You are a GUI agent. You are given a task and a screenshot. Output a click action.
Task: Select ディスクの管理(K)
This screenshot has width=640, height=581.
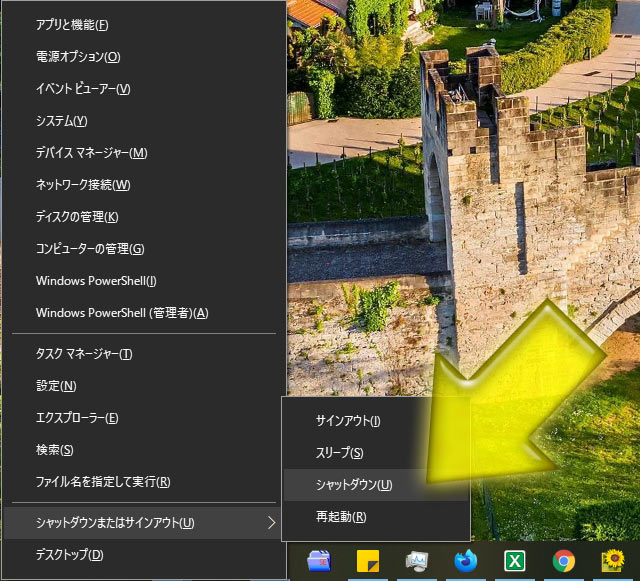[x=144, y=217]
